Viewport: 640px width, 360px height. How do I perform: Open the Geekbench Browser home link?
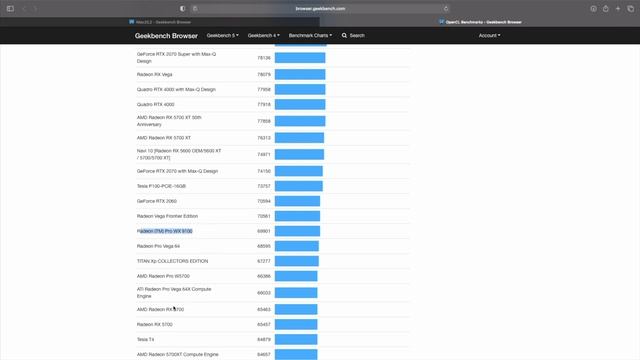(166, 36)
